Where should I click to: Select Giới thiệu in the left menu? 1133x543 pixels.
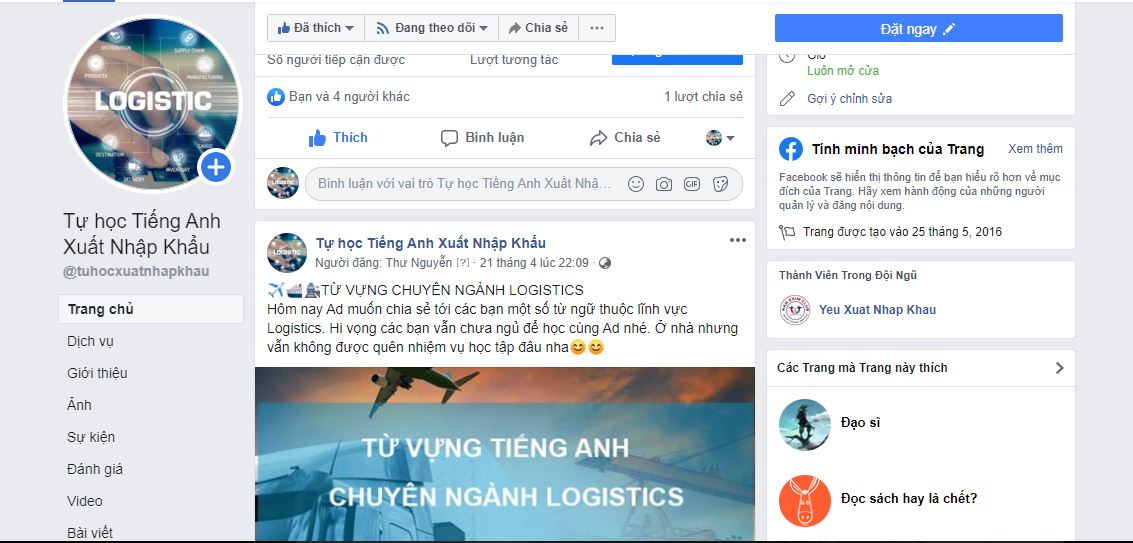98,373
